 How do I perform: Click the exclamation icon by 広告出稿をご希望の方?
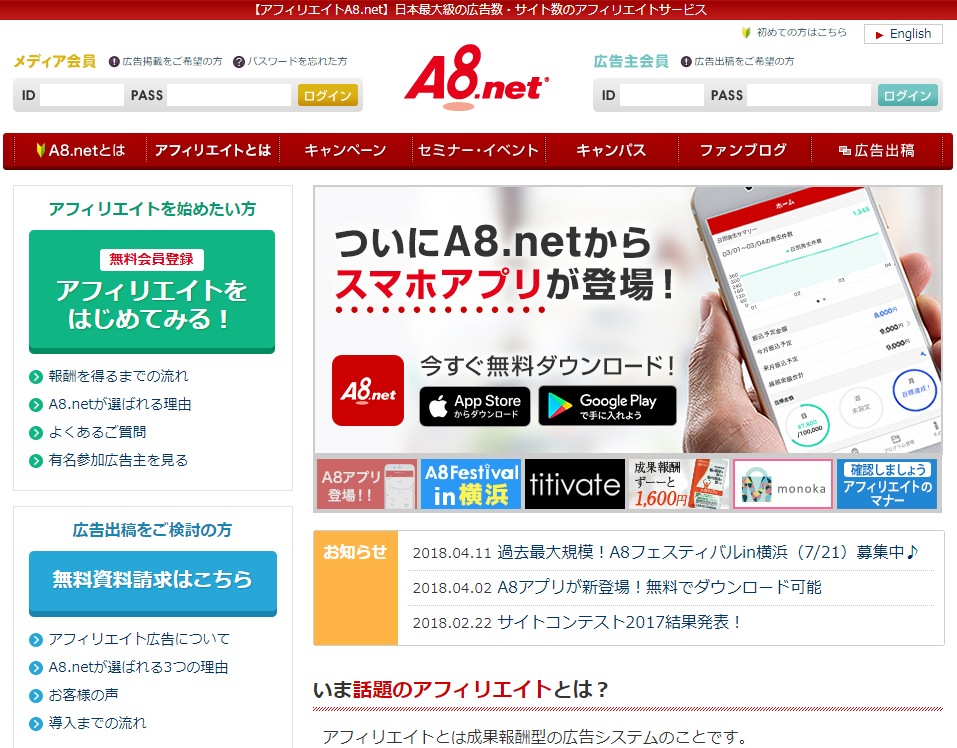686,62
